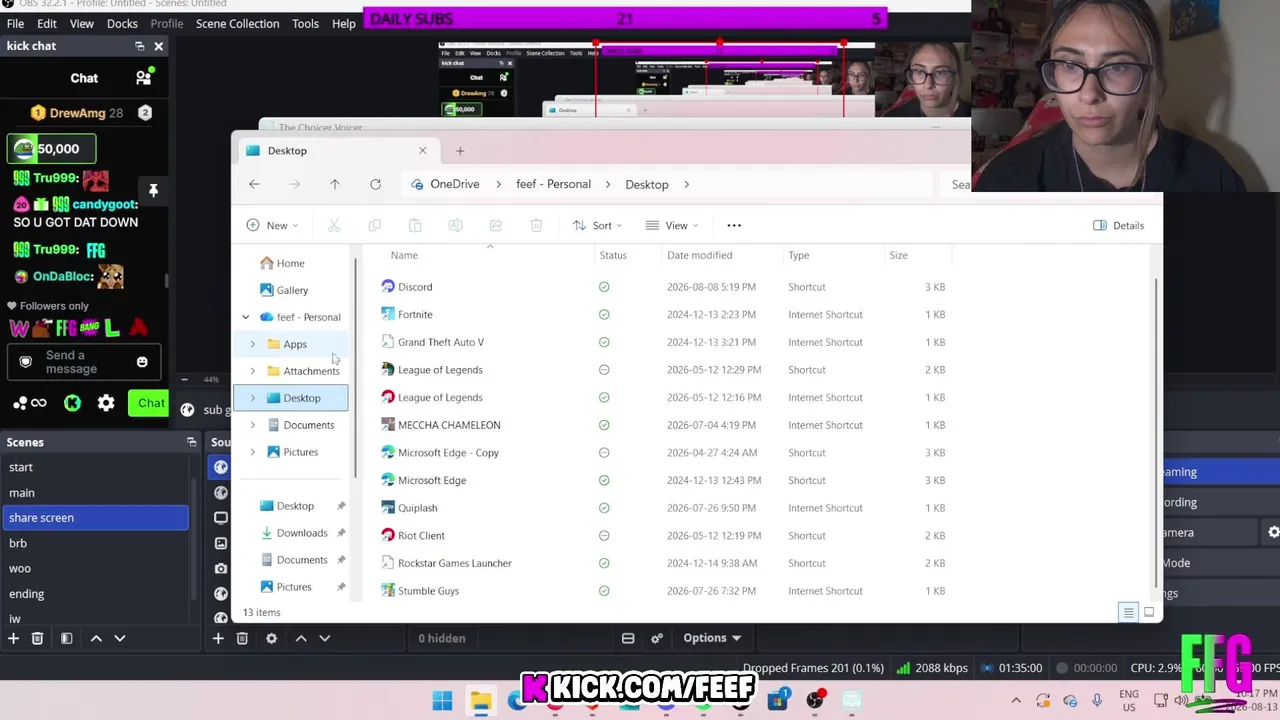
Task: Open the Windows Start menu
Action: coord(442,700)
